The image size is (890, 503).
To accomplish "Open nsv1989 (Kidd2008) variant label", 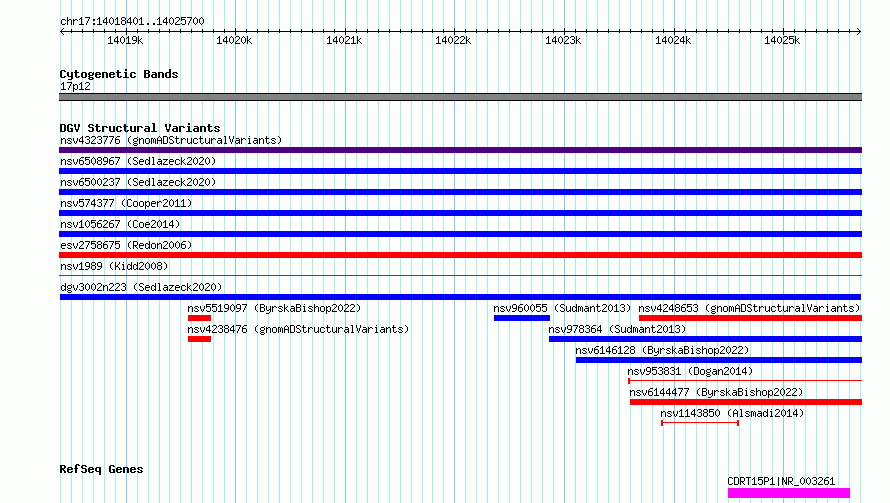I will [x=114, y=266].
